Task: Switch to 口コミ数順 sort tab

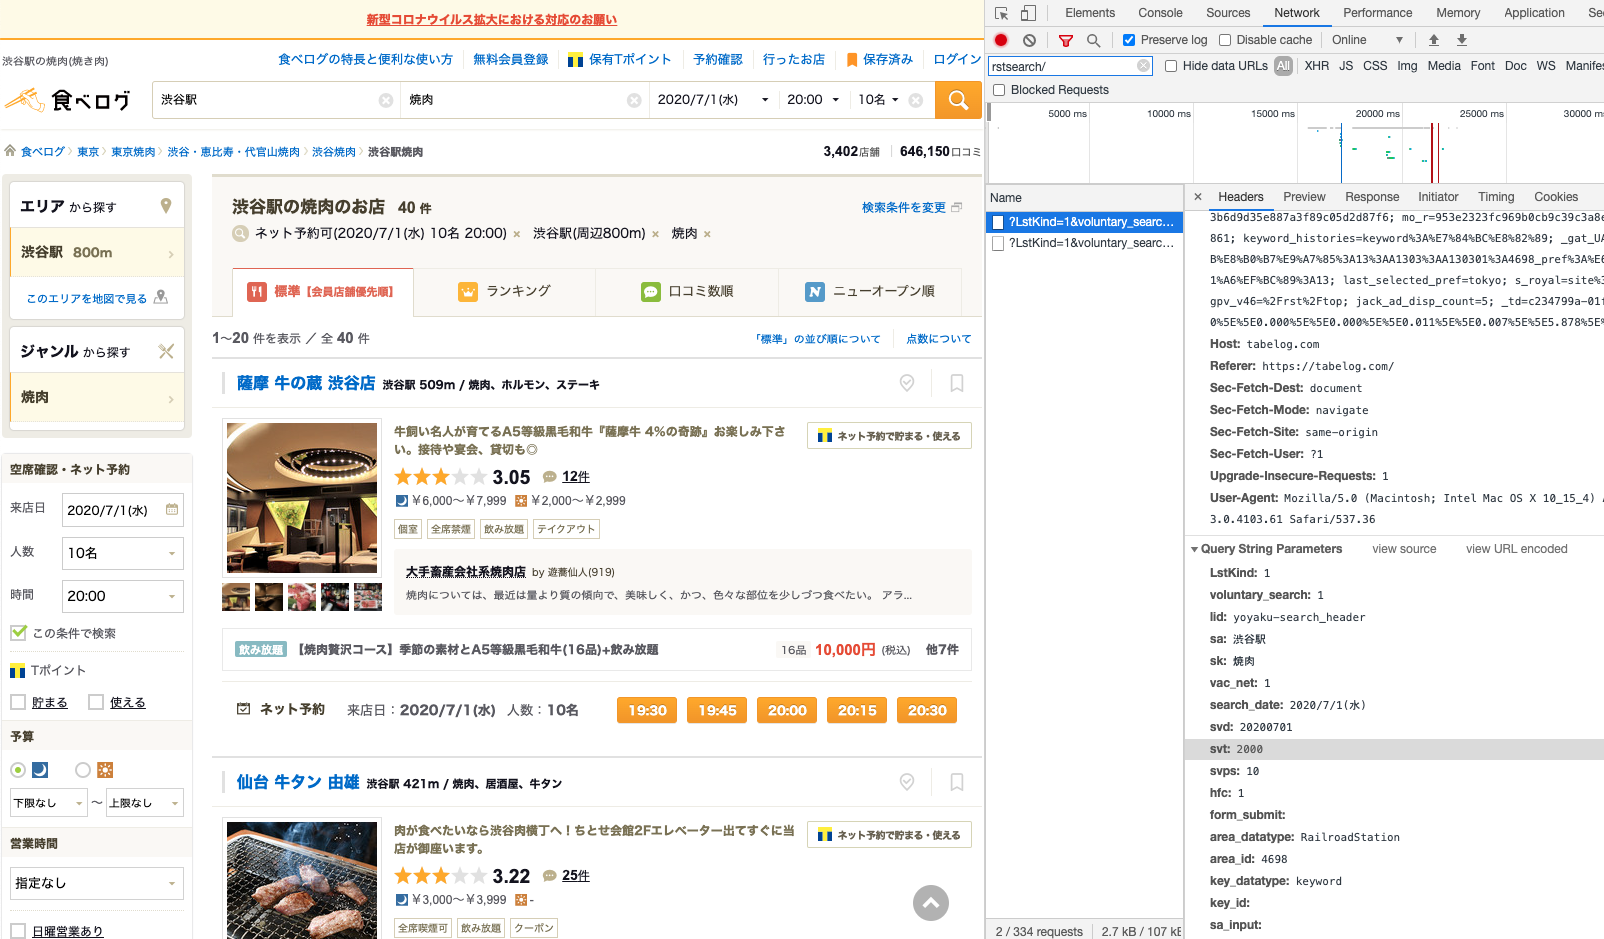Action: (687, 291)
